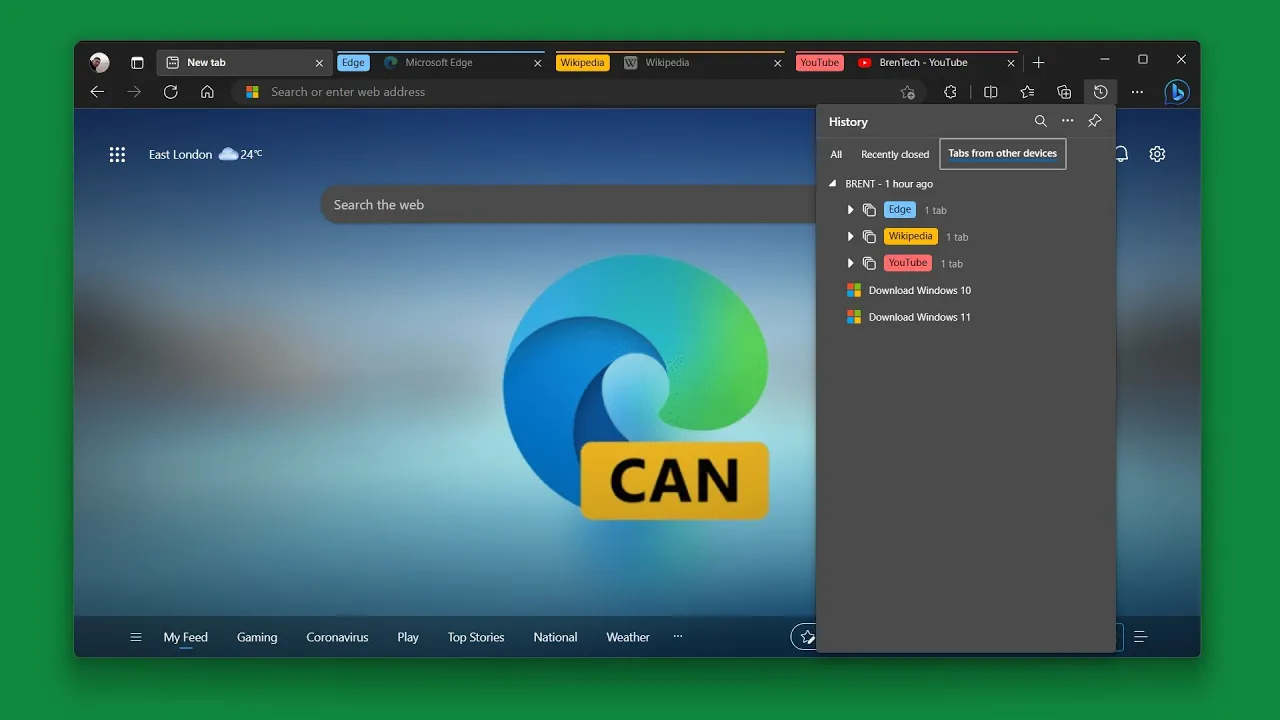Search history with magnifier icon
This screenshot has width=1280, height=720.
1041,121
